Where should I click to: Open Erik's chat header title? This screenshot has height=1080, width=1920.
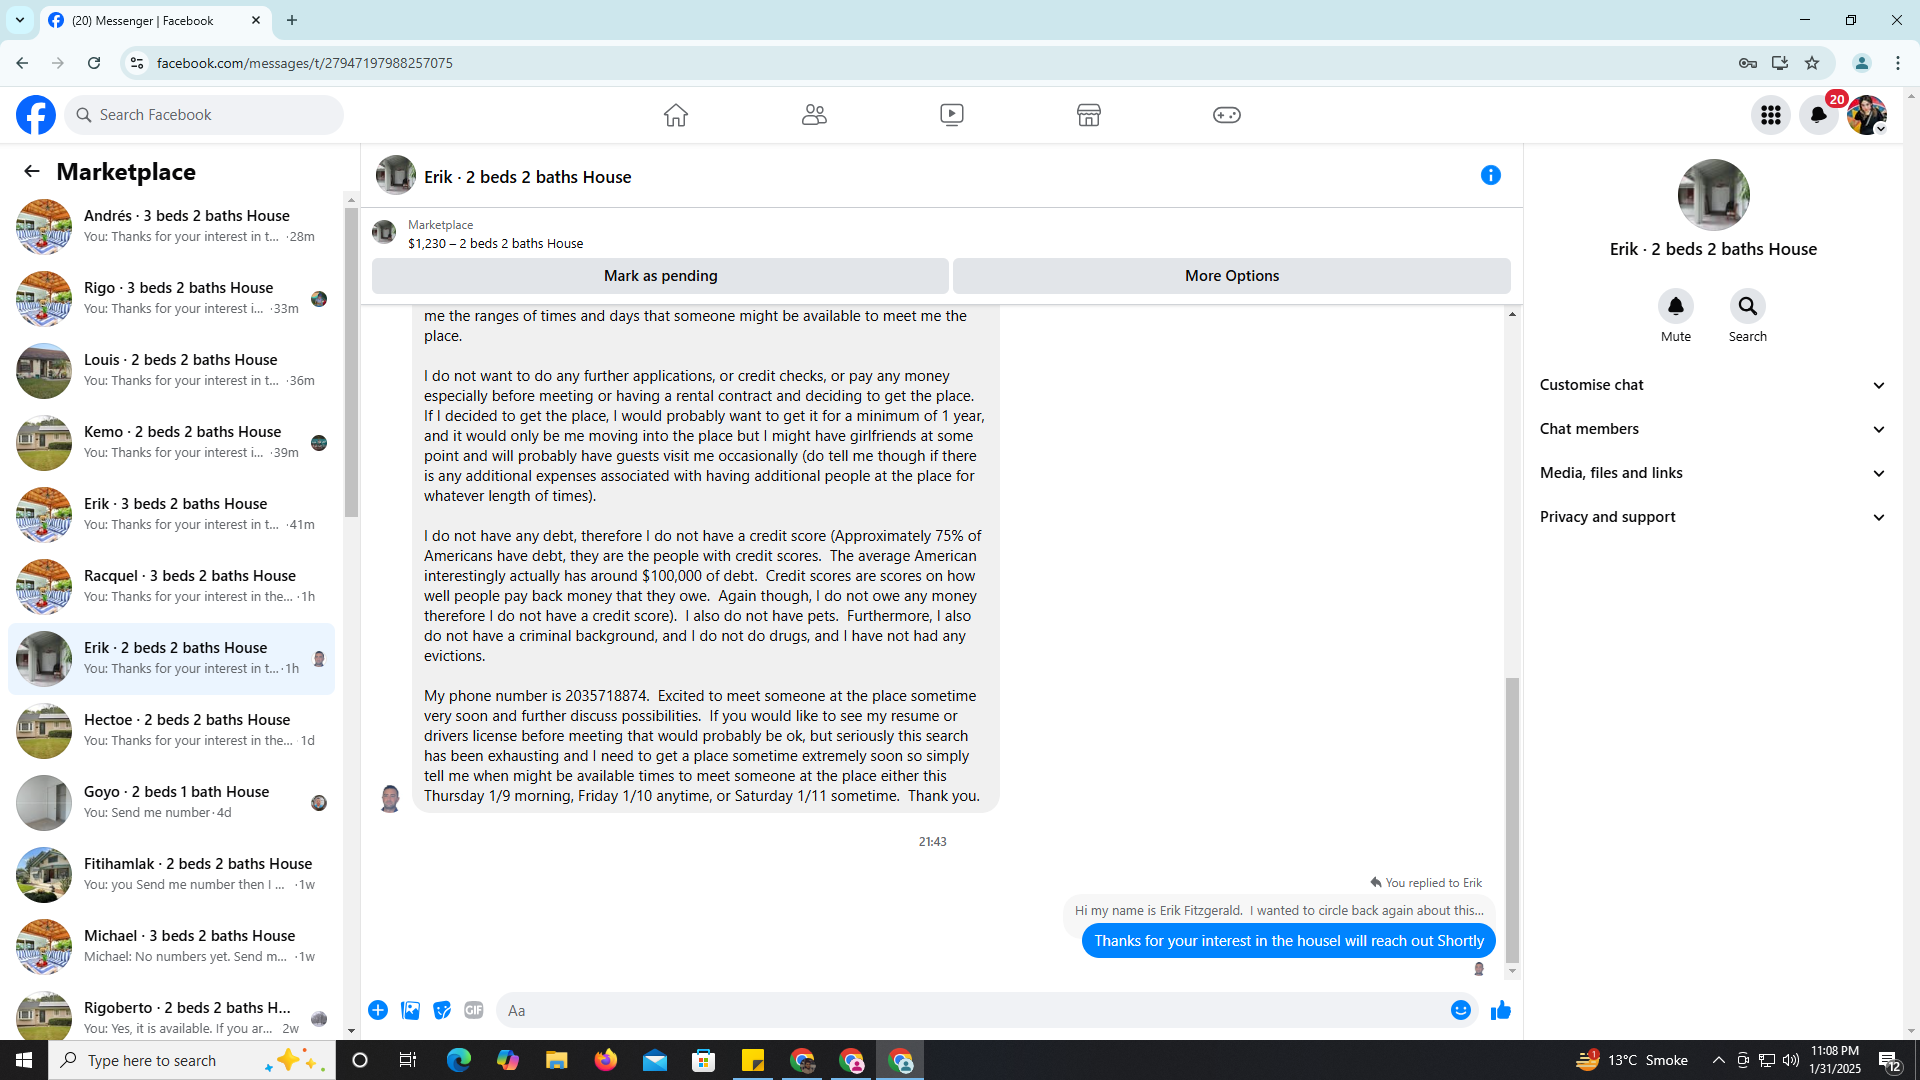pyautogui.click(x=527, y=177)
